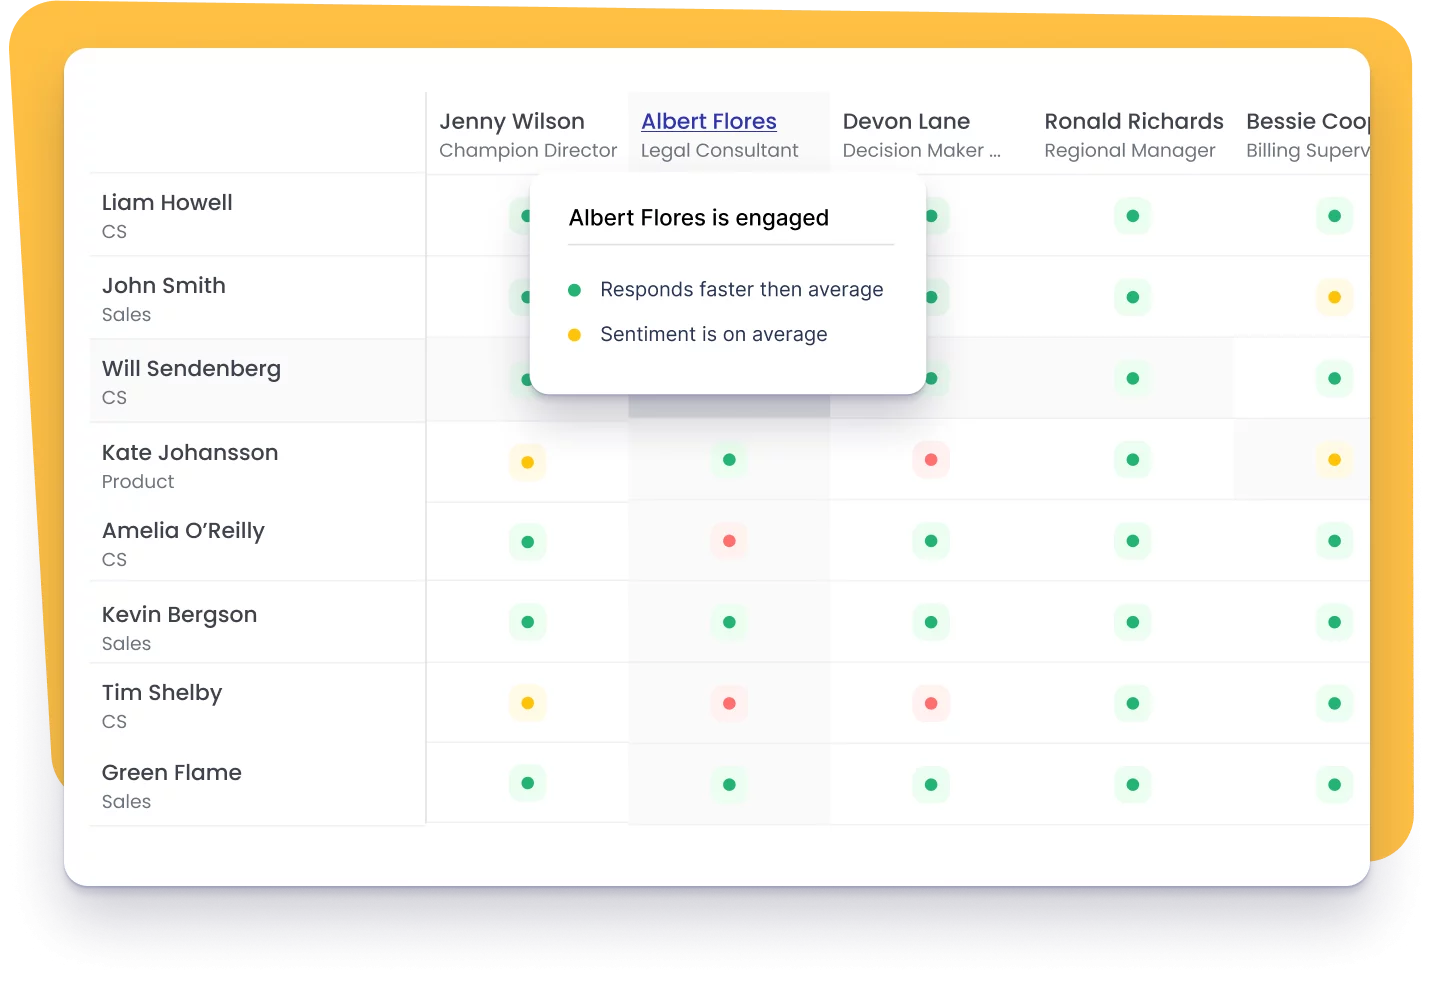Image resolution: width=1434 pixels, height=982 pixels.
Task: Click Tim Shelby's yellow dot under Jenny Wilson
Action: click(528, 703)
